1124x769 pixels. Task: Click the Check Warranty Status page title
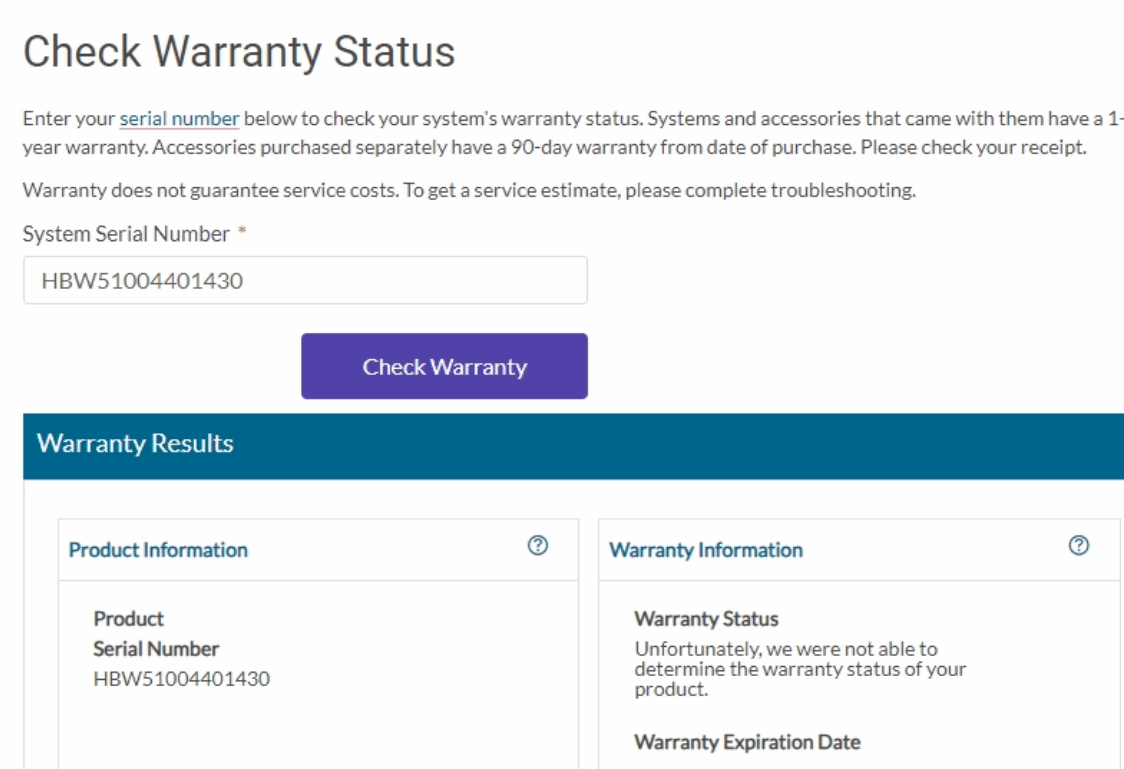point(239,52)
